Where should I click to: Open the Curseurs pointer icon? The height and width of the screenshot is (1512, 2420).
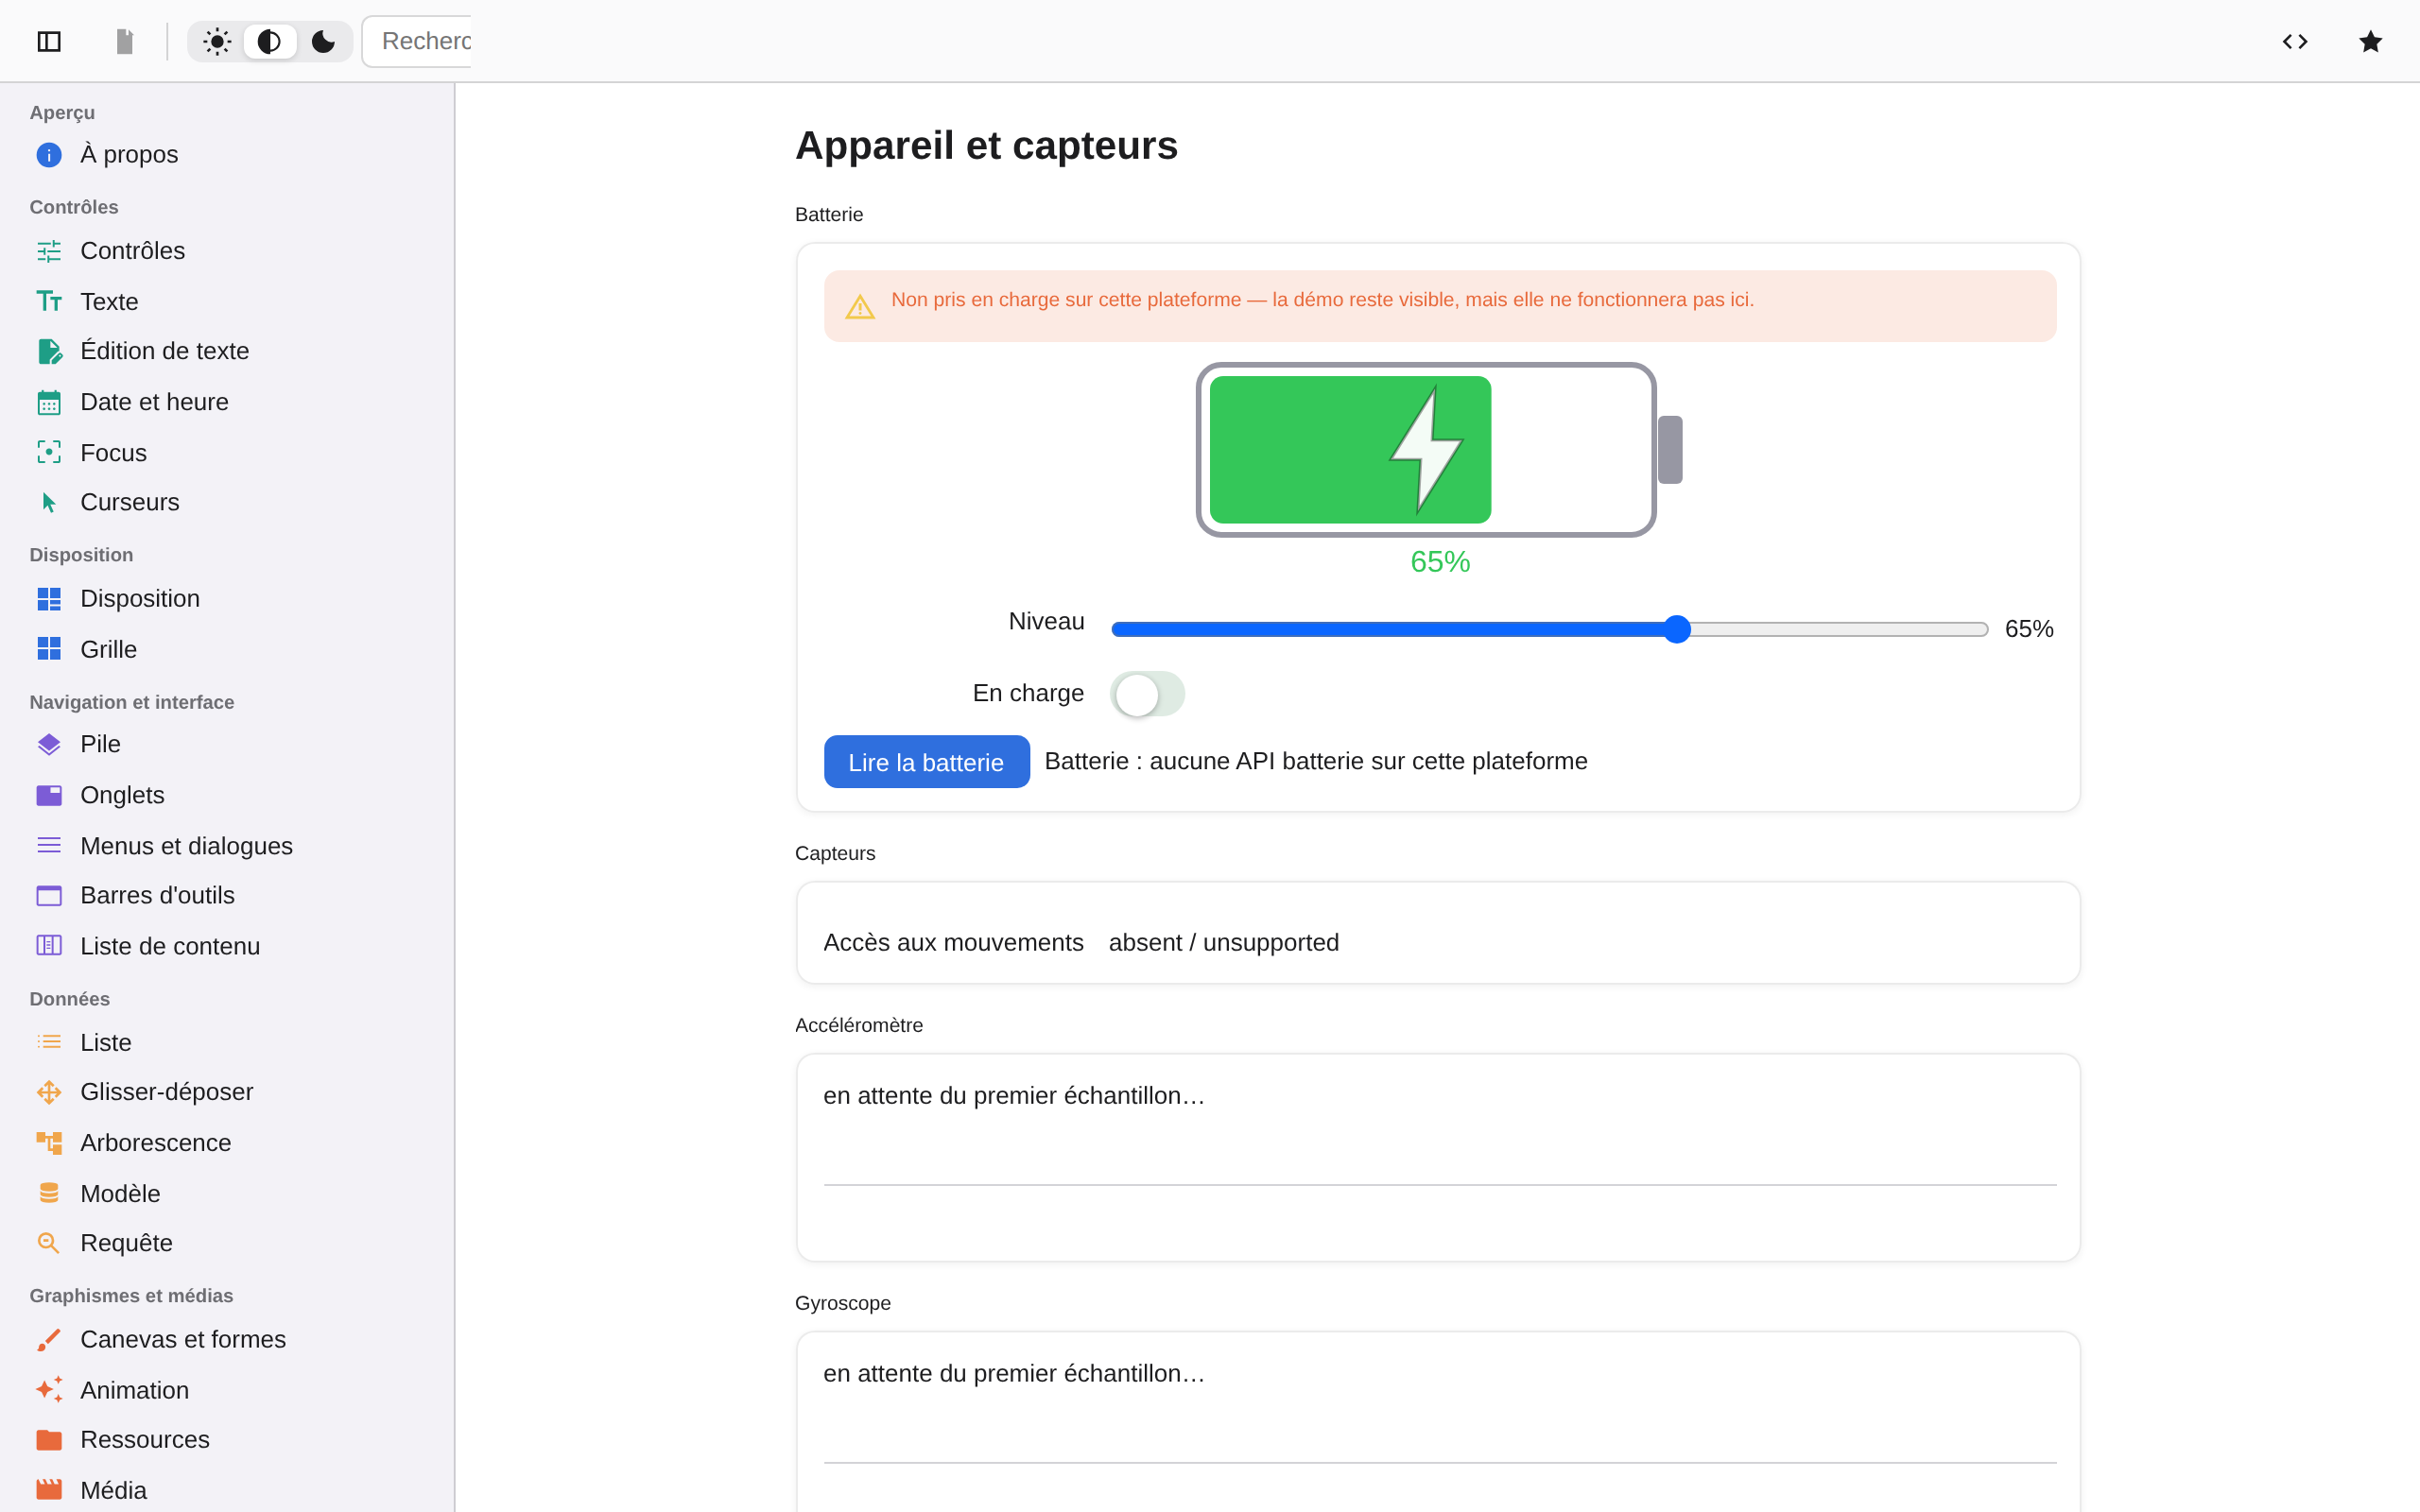49,502
